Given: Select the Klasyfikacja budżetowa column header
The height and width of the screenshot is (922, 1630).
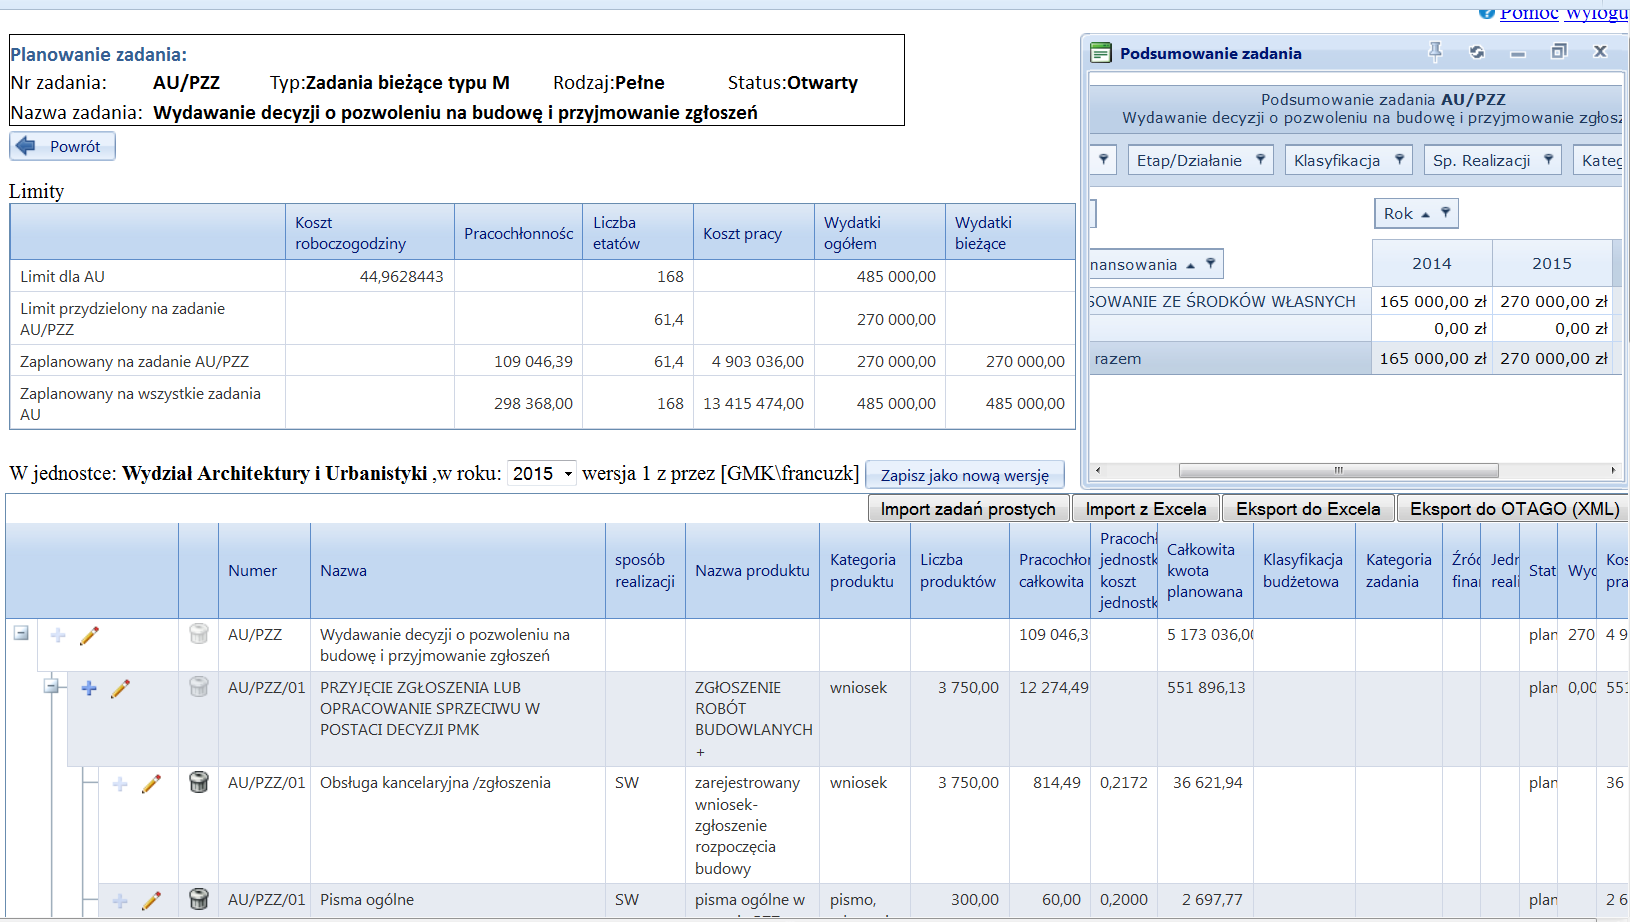Looking at the screenshot, I should pyautogui.click(x=1303, y=570).
